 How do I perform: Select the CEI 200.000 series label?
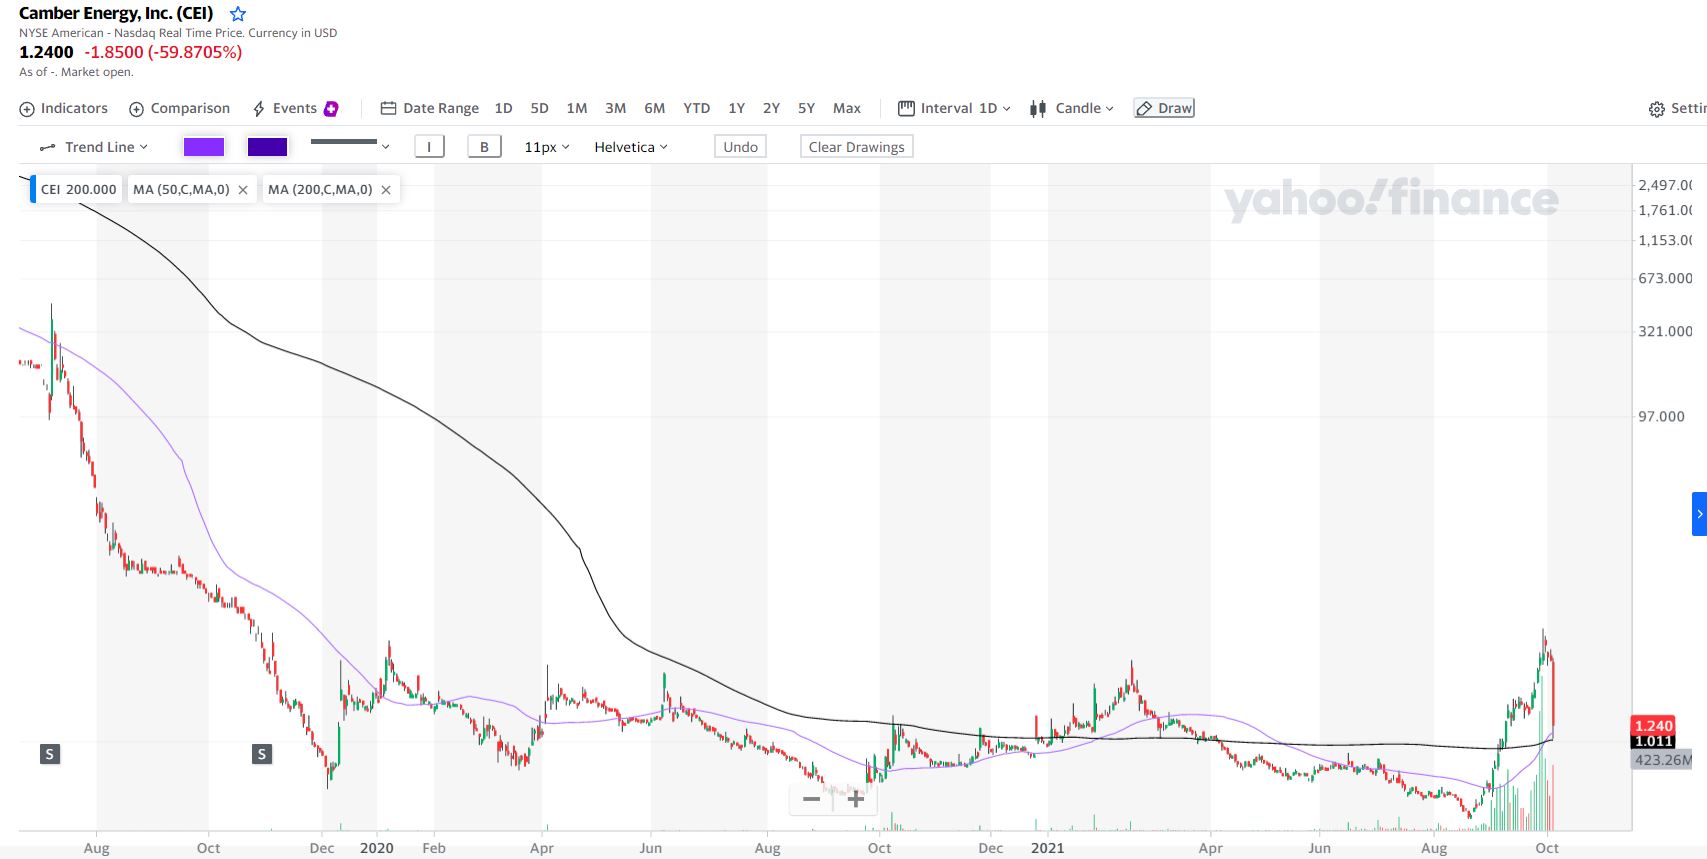click(78, 189)
